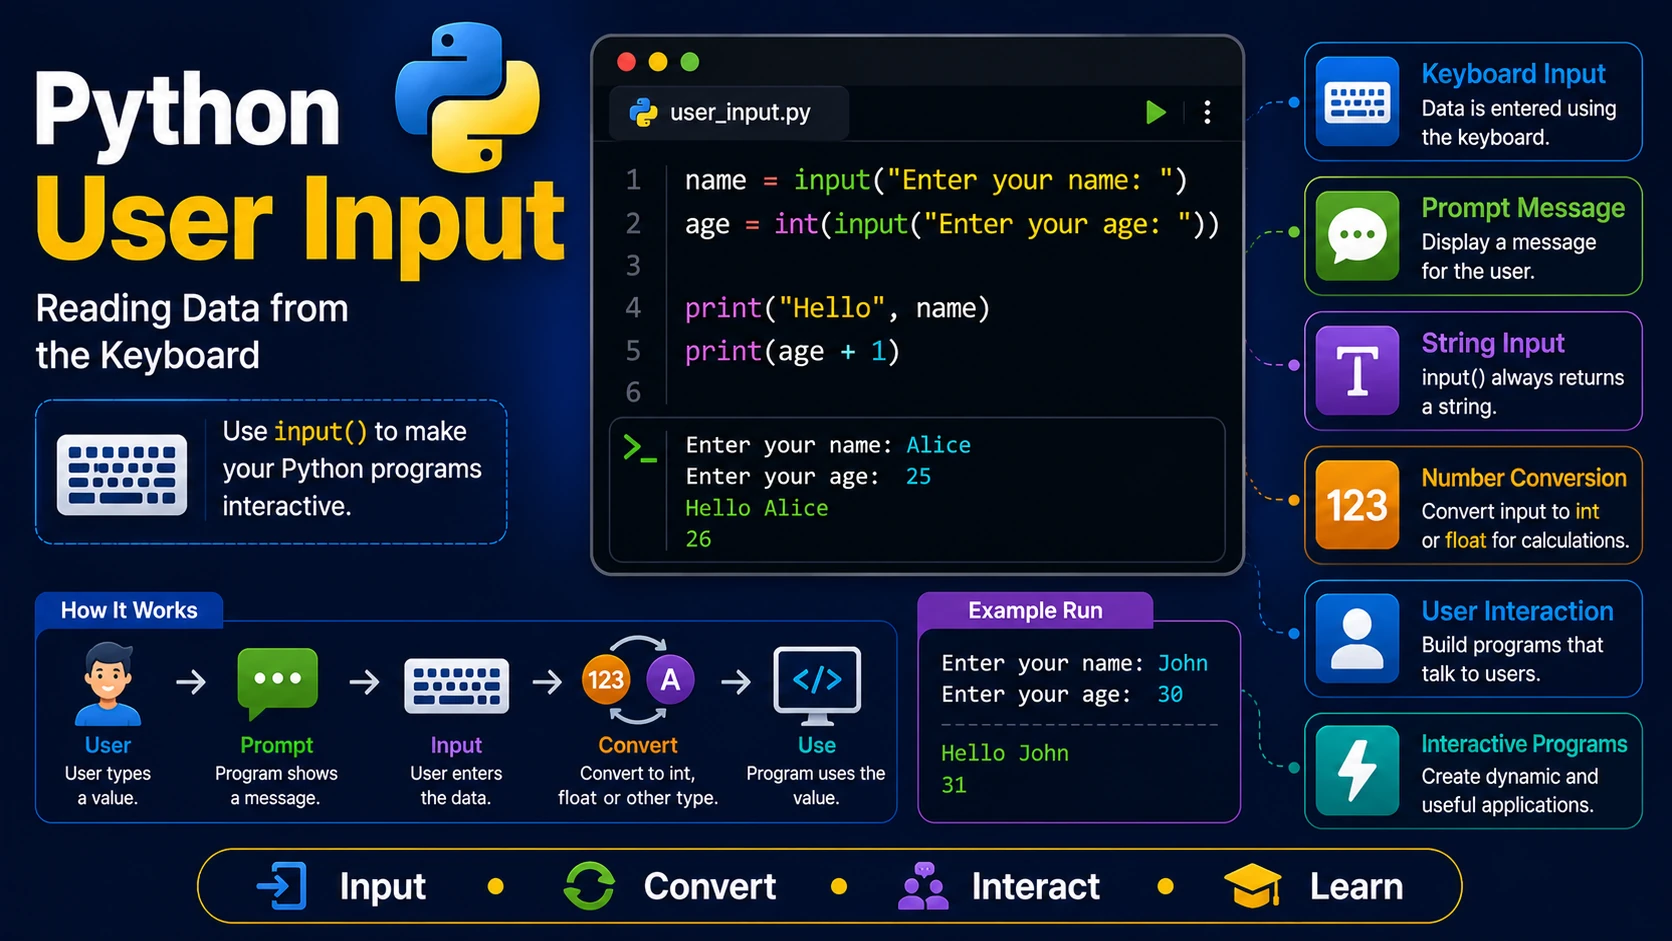The image size is (1672, 941).
Task: Click 'input() always returns a string.' description
Action: point(1522,392)
